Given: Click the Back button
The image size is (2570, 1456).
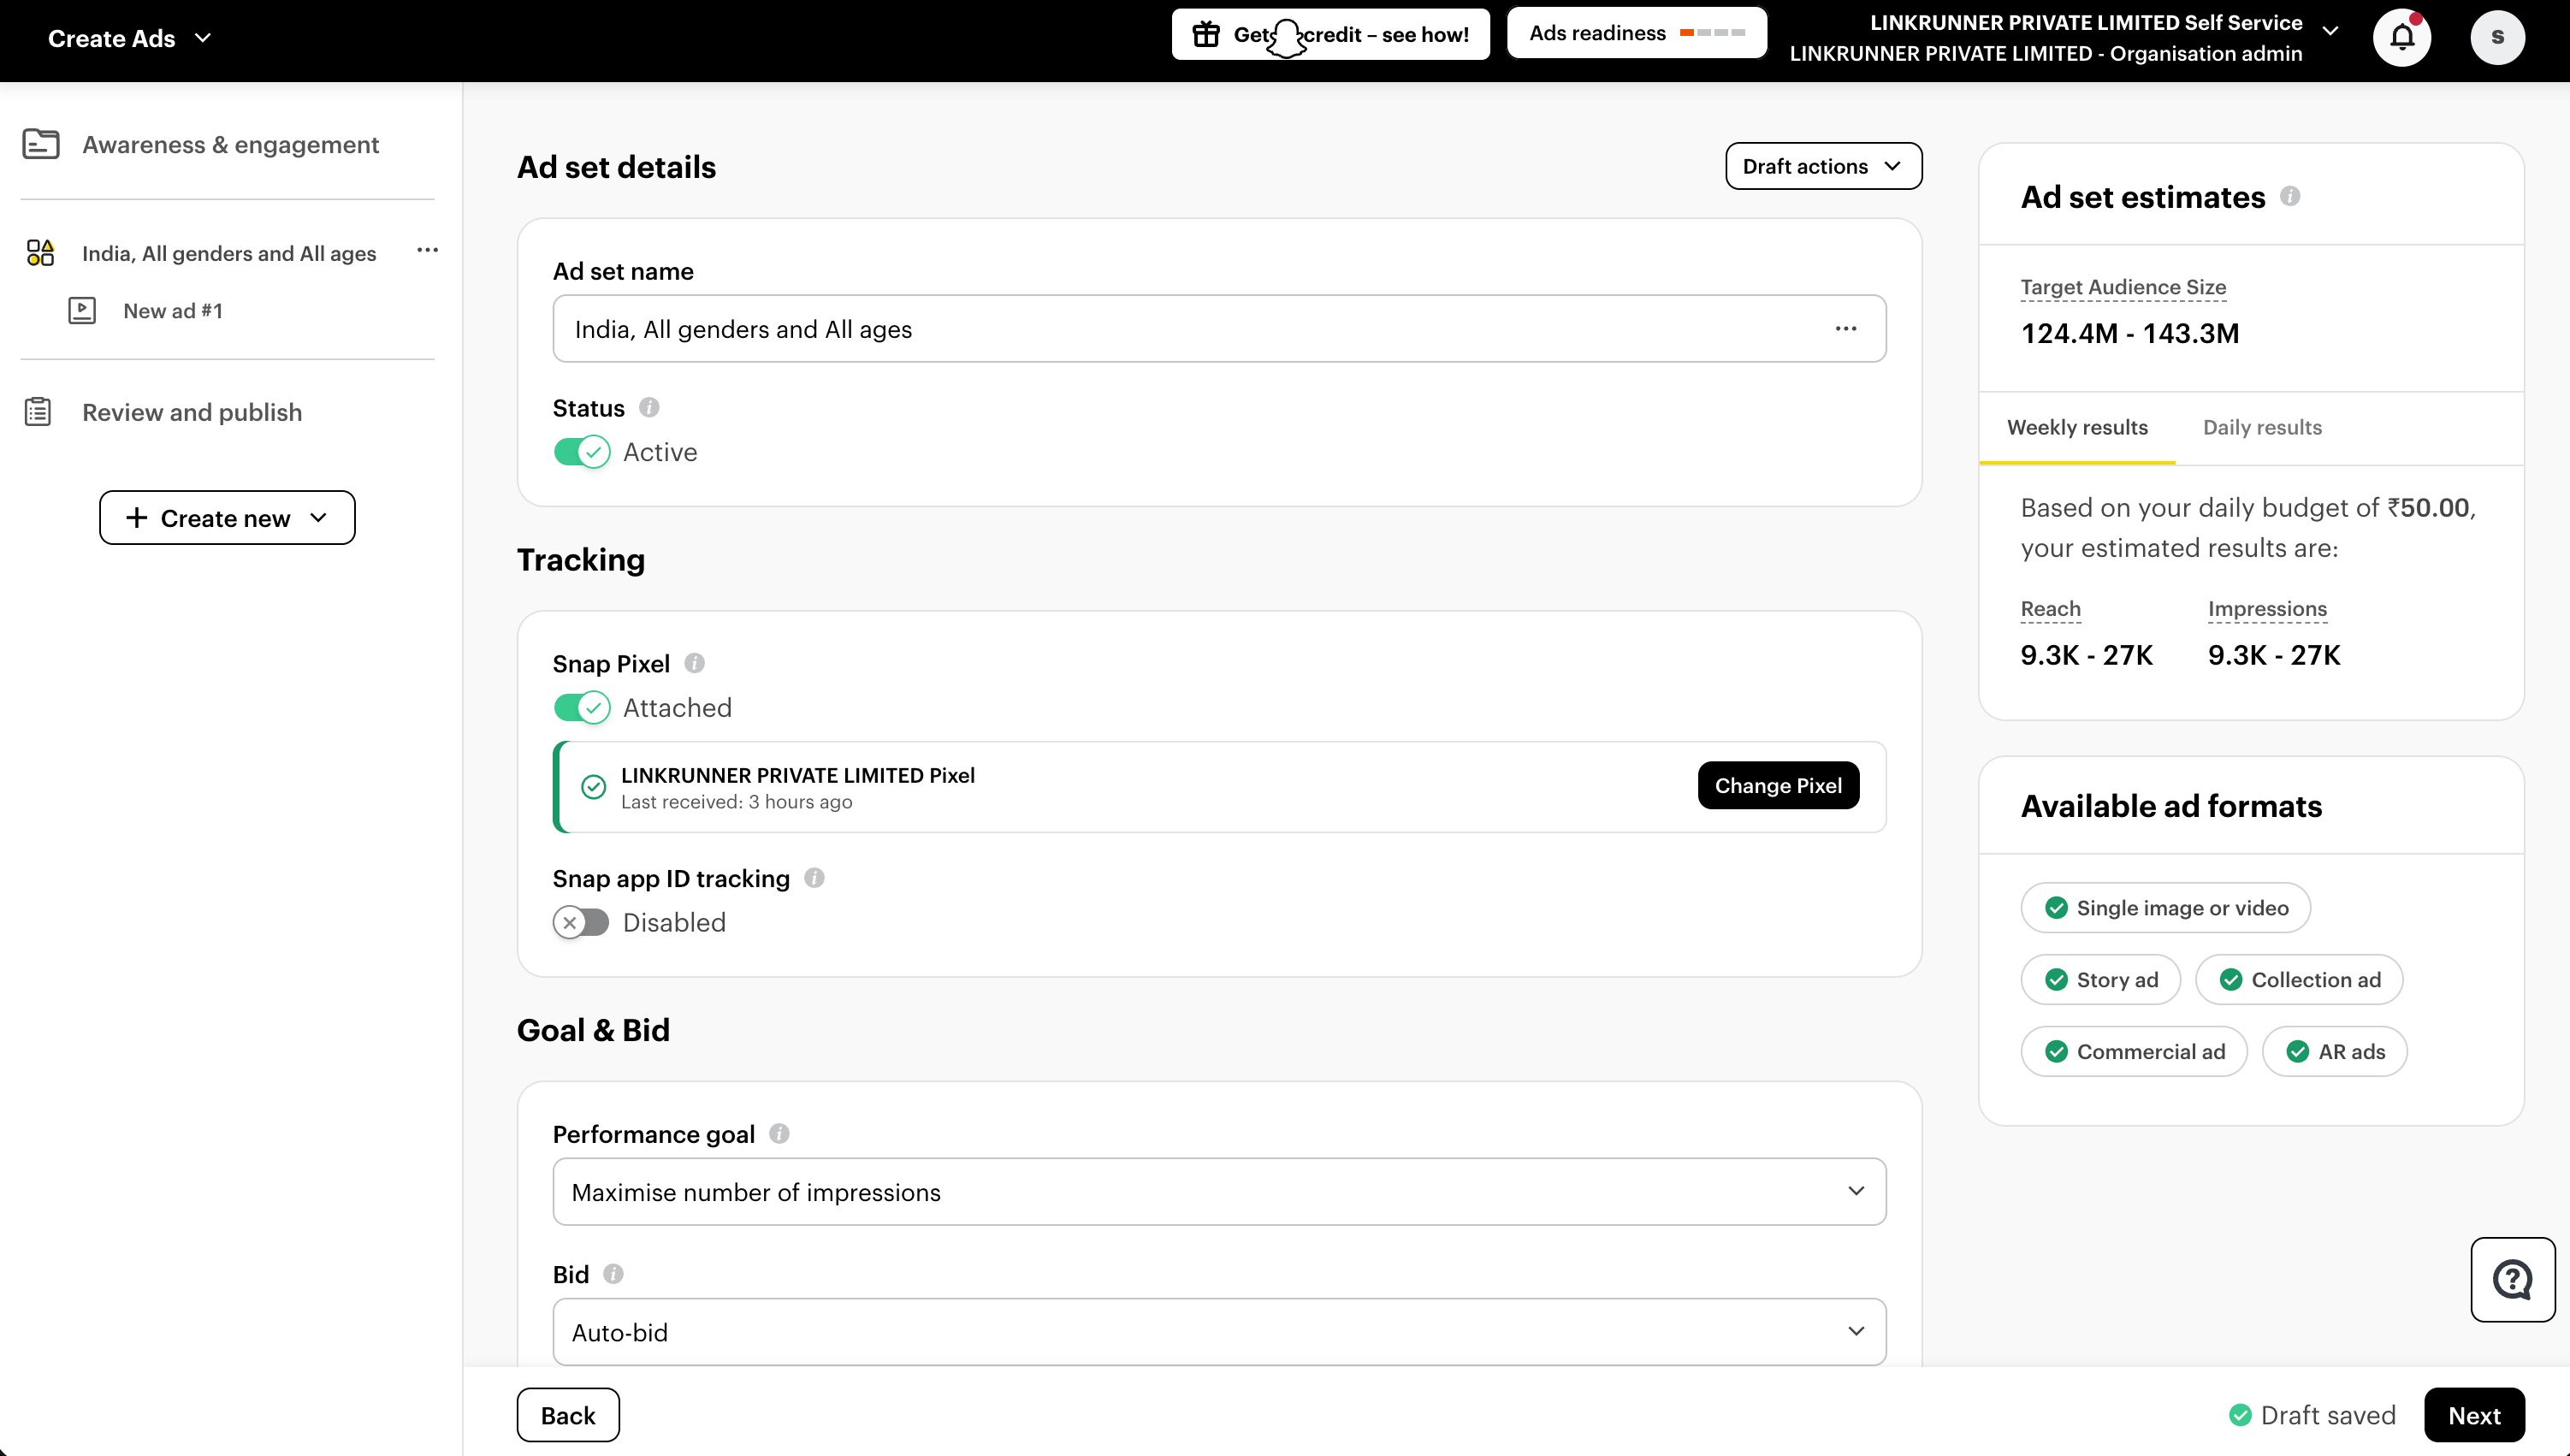Looking at the screenshot, I should tap(568, 1415).
